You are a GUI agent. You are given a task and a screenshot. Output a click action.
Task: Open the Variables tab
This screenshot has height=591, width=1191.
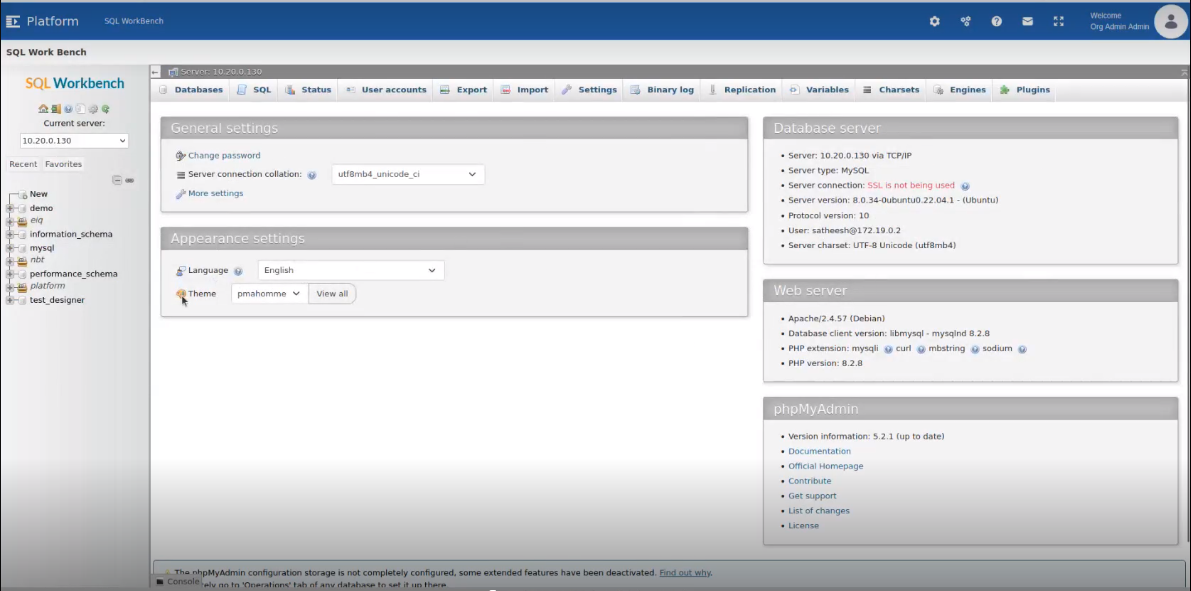click(x=819, y=90)
